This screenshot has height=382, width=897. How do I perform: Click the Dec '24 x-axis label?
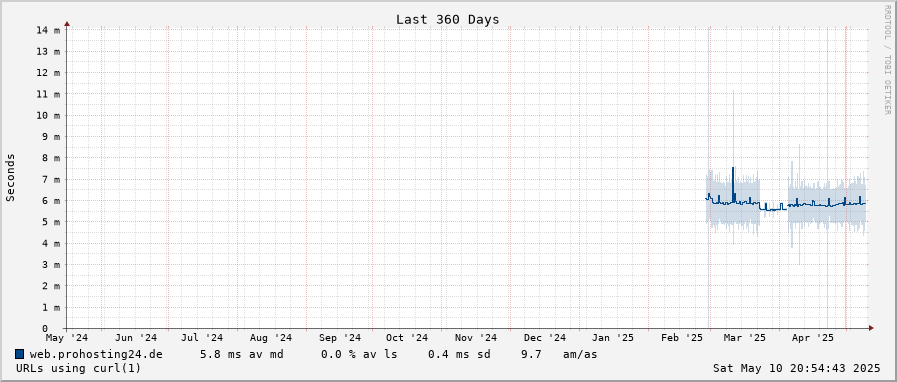click(545, 338)
